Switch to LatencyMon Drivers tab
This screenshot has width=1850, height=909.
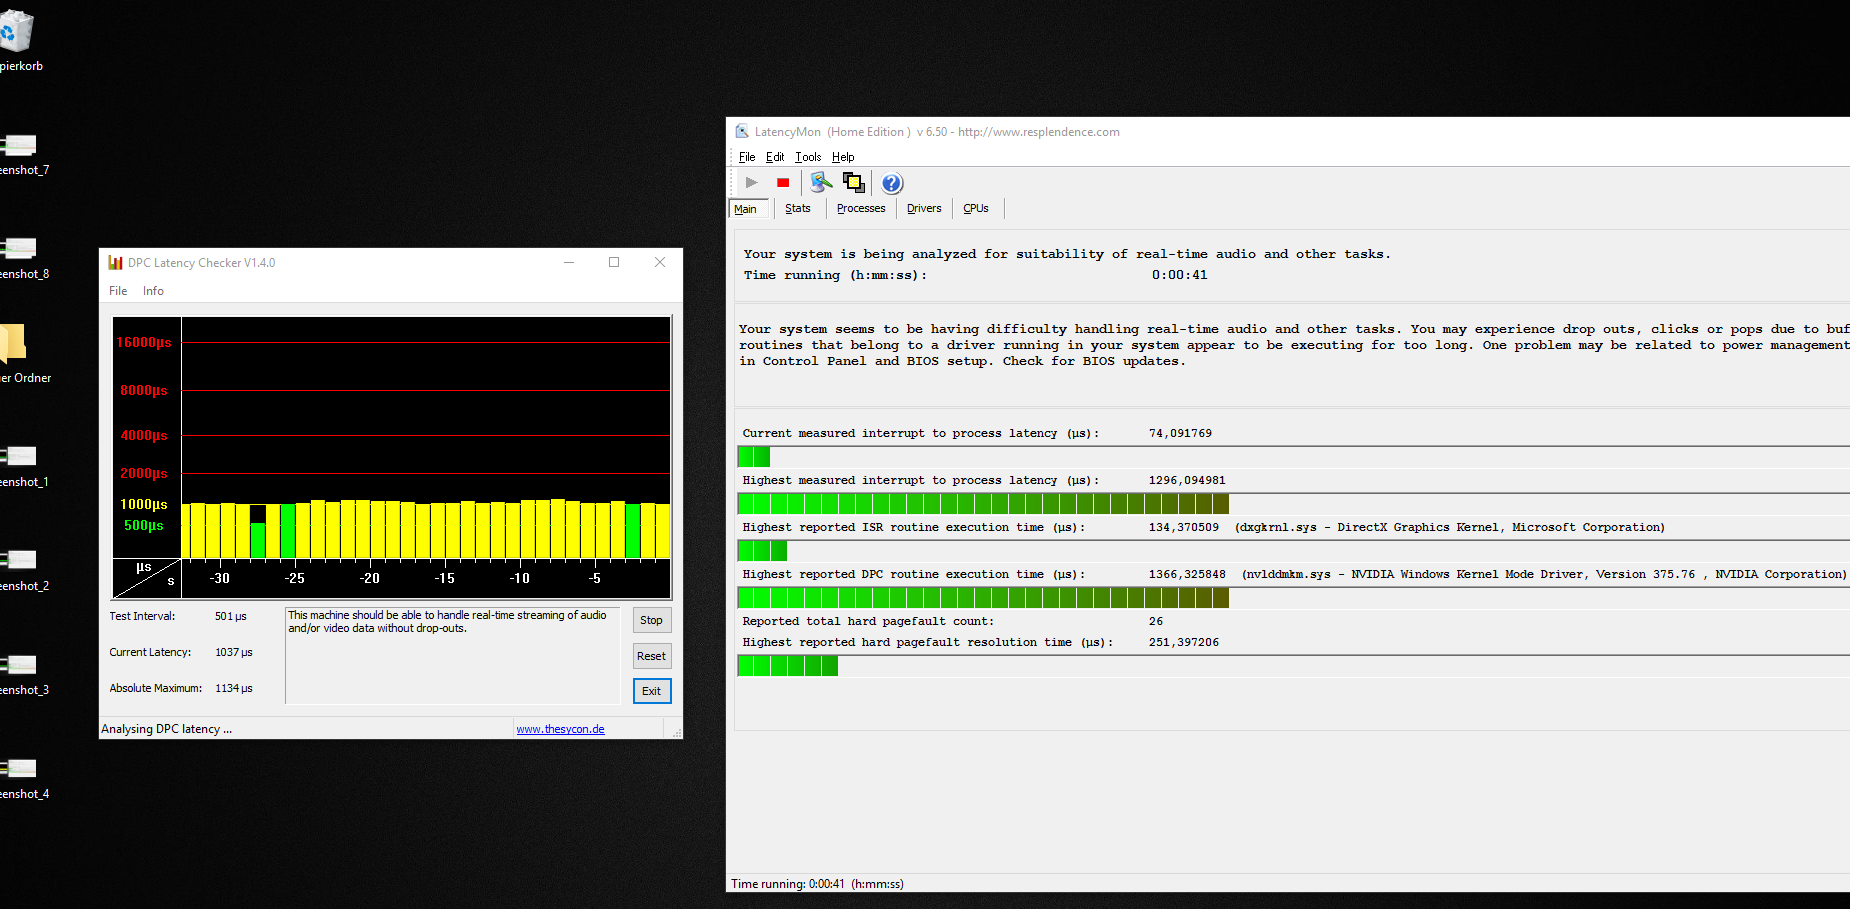[924, 209]
